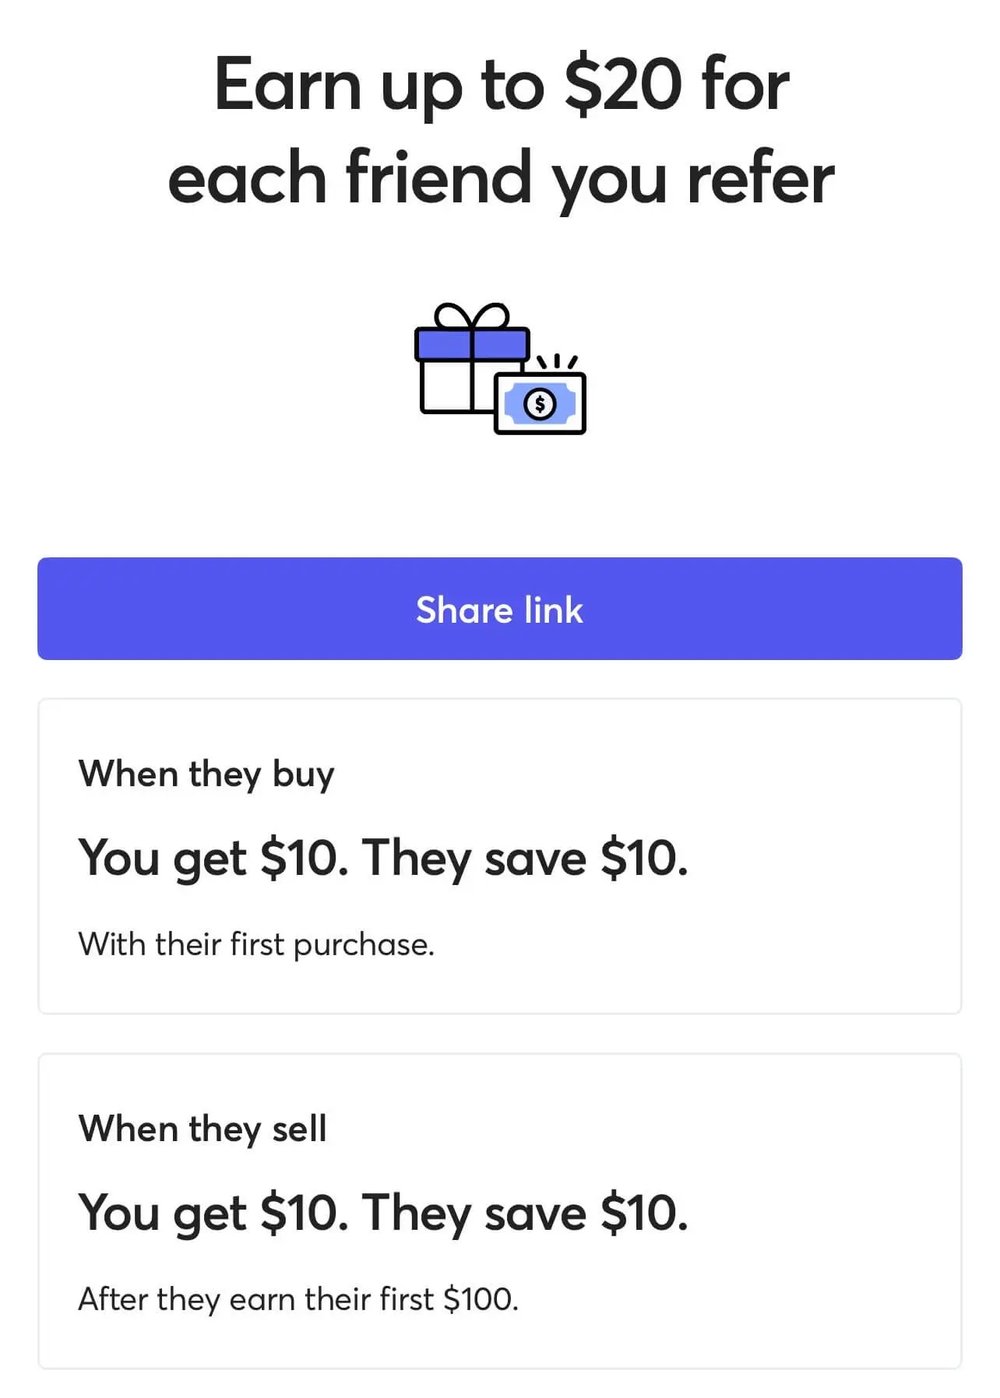
Task: Tap the purple gift box lid
Action: click(470, 343)
